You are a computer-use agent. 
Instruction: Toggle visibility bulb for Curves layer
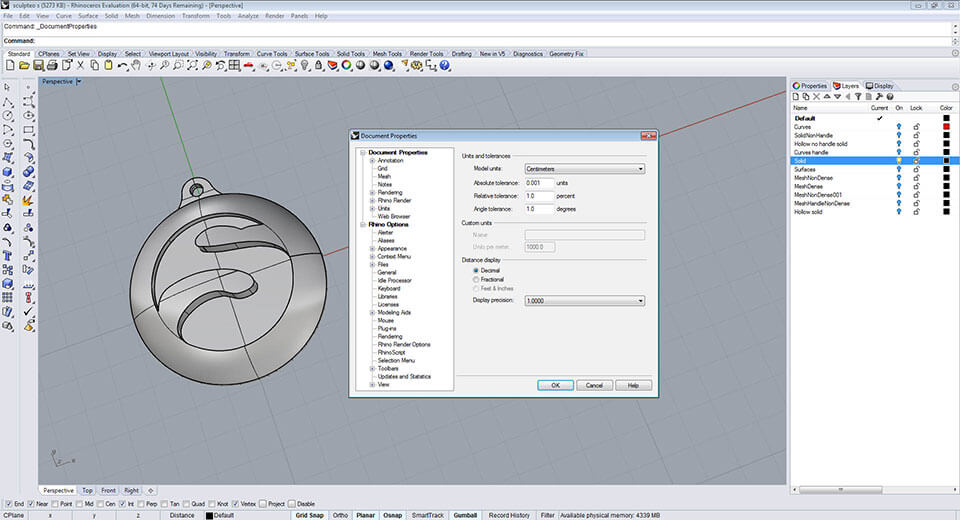click(x=899, y=127)
